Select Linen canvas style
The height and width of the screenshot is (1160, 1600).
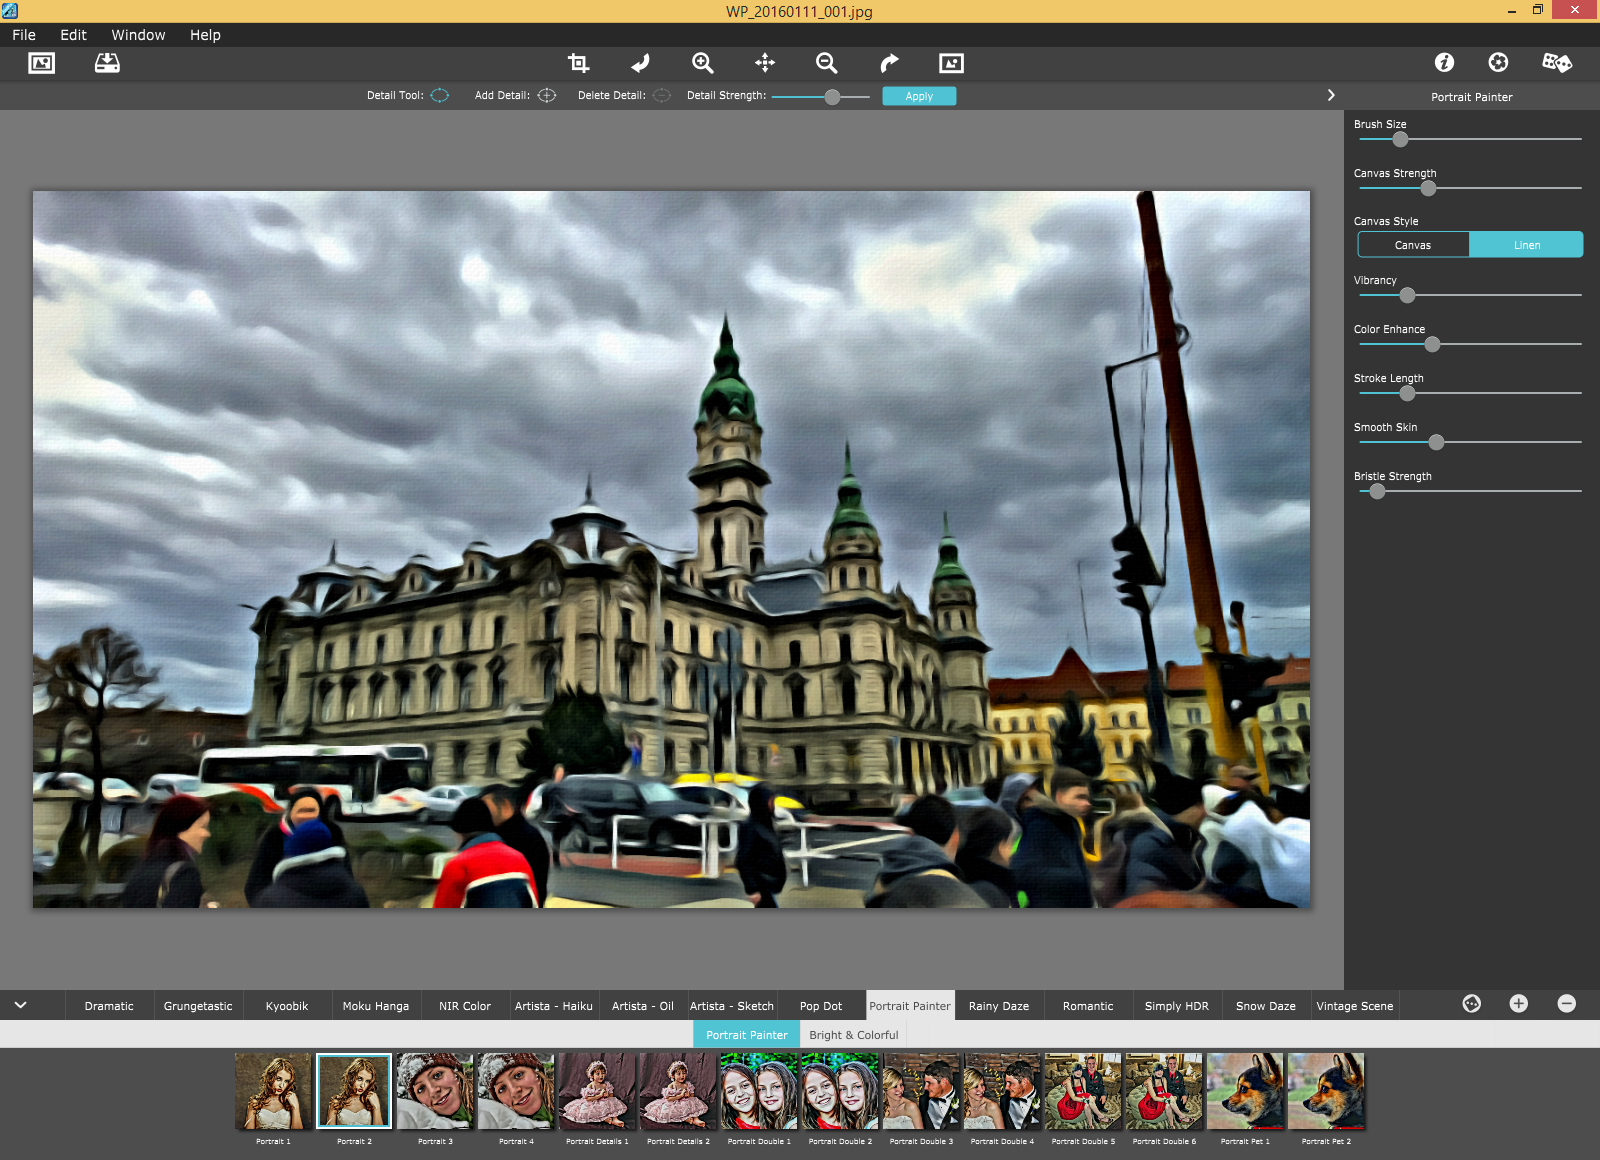(1527, 245)
